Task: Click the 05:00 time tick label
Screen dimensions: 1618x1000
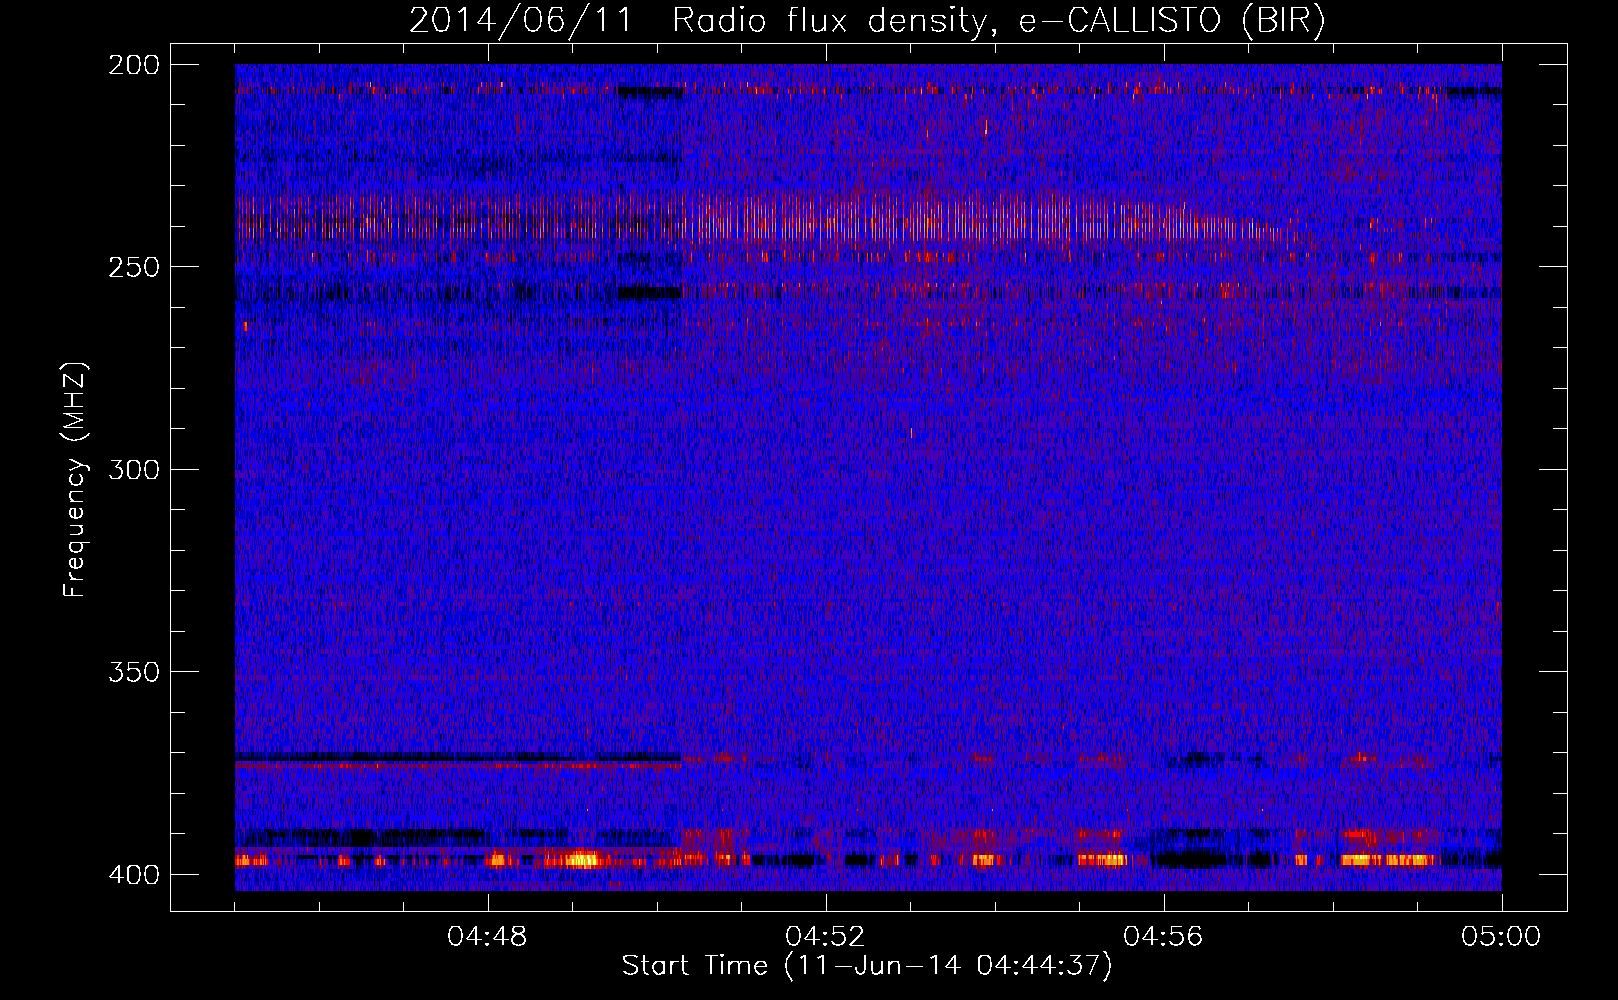Action: (1501, 937)
